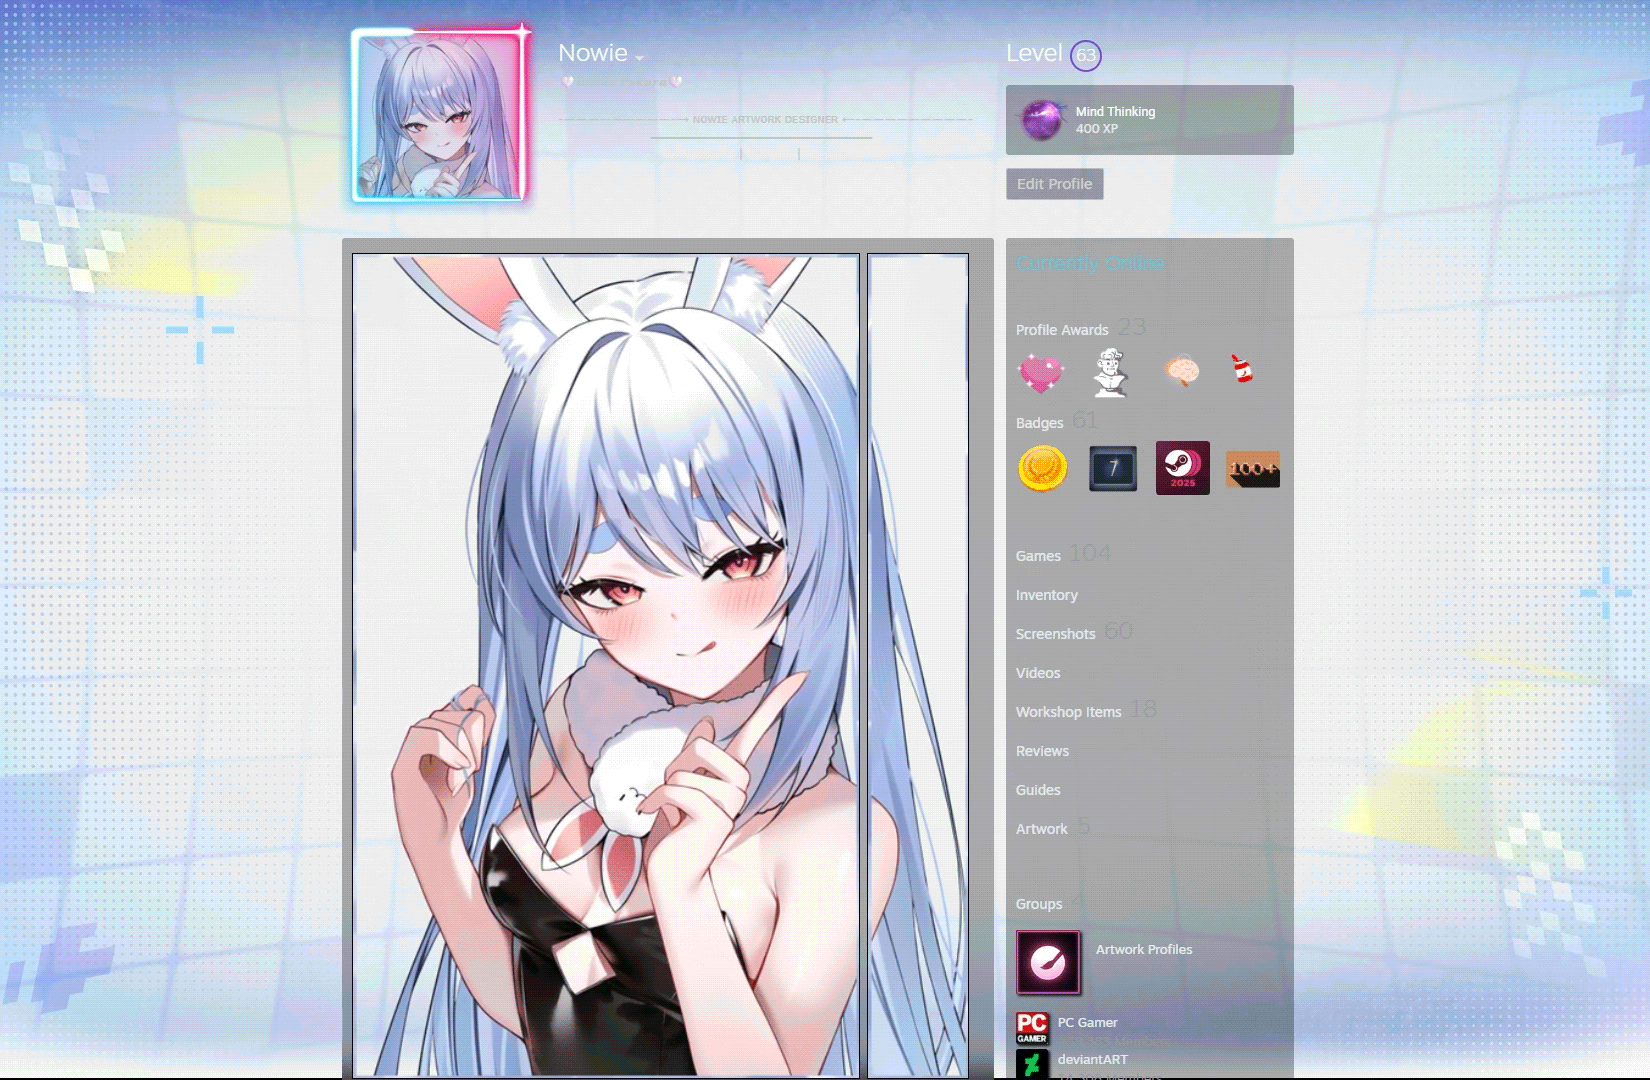Open the Steam 2025 badge
The image size is (1650, 1080).
[1183, 468]
